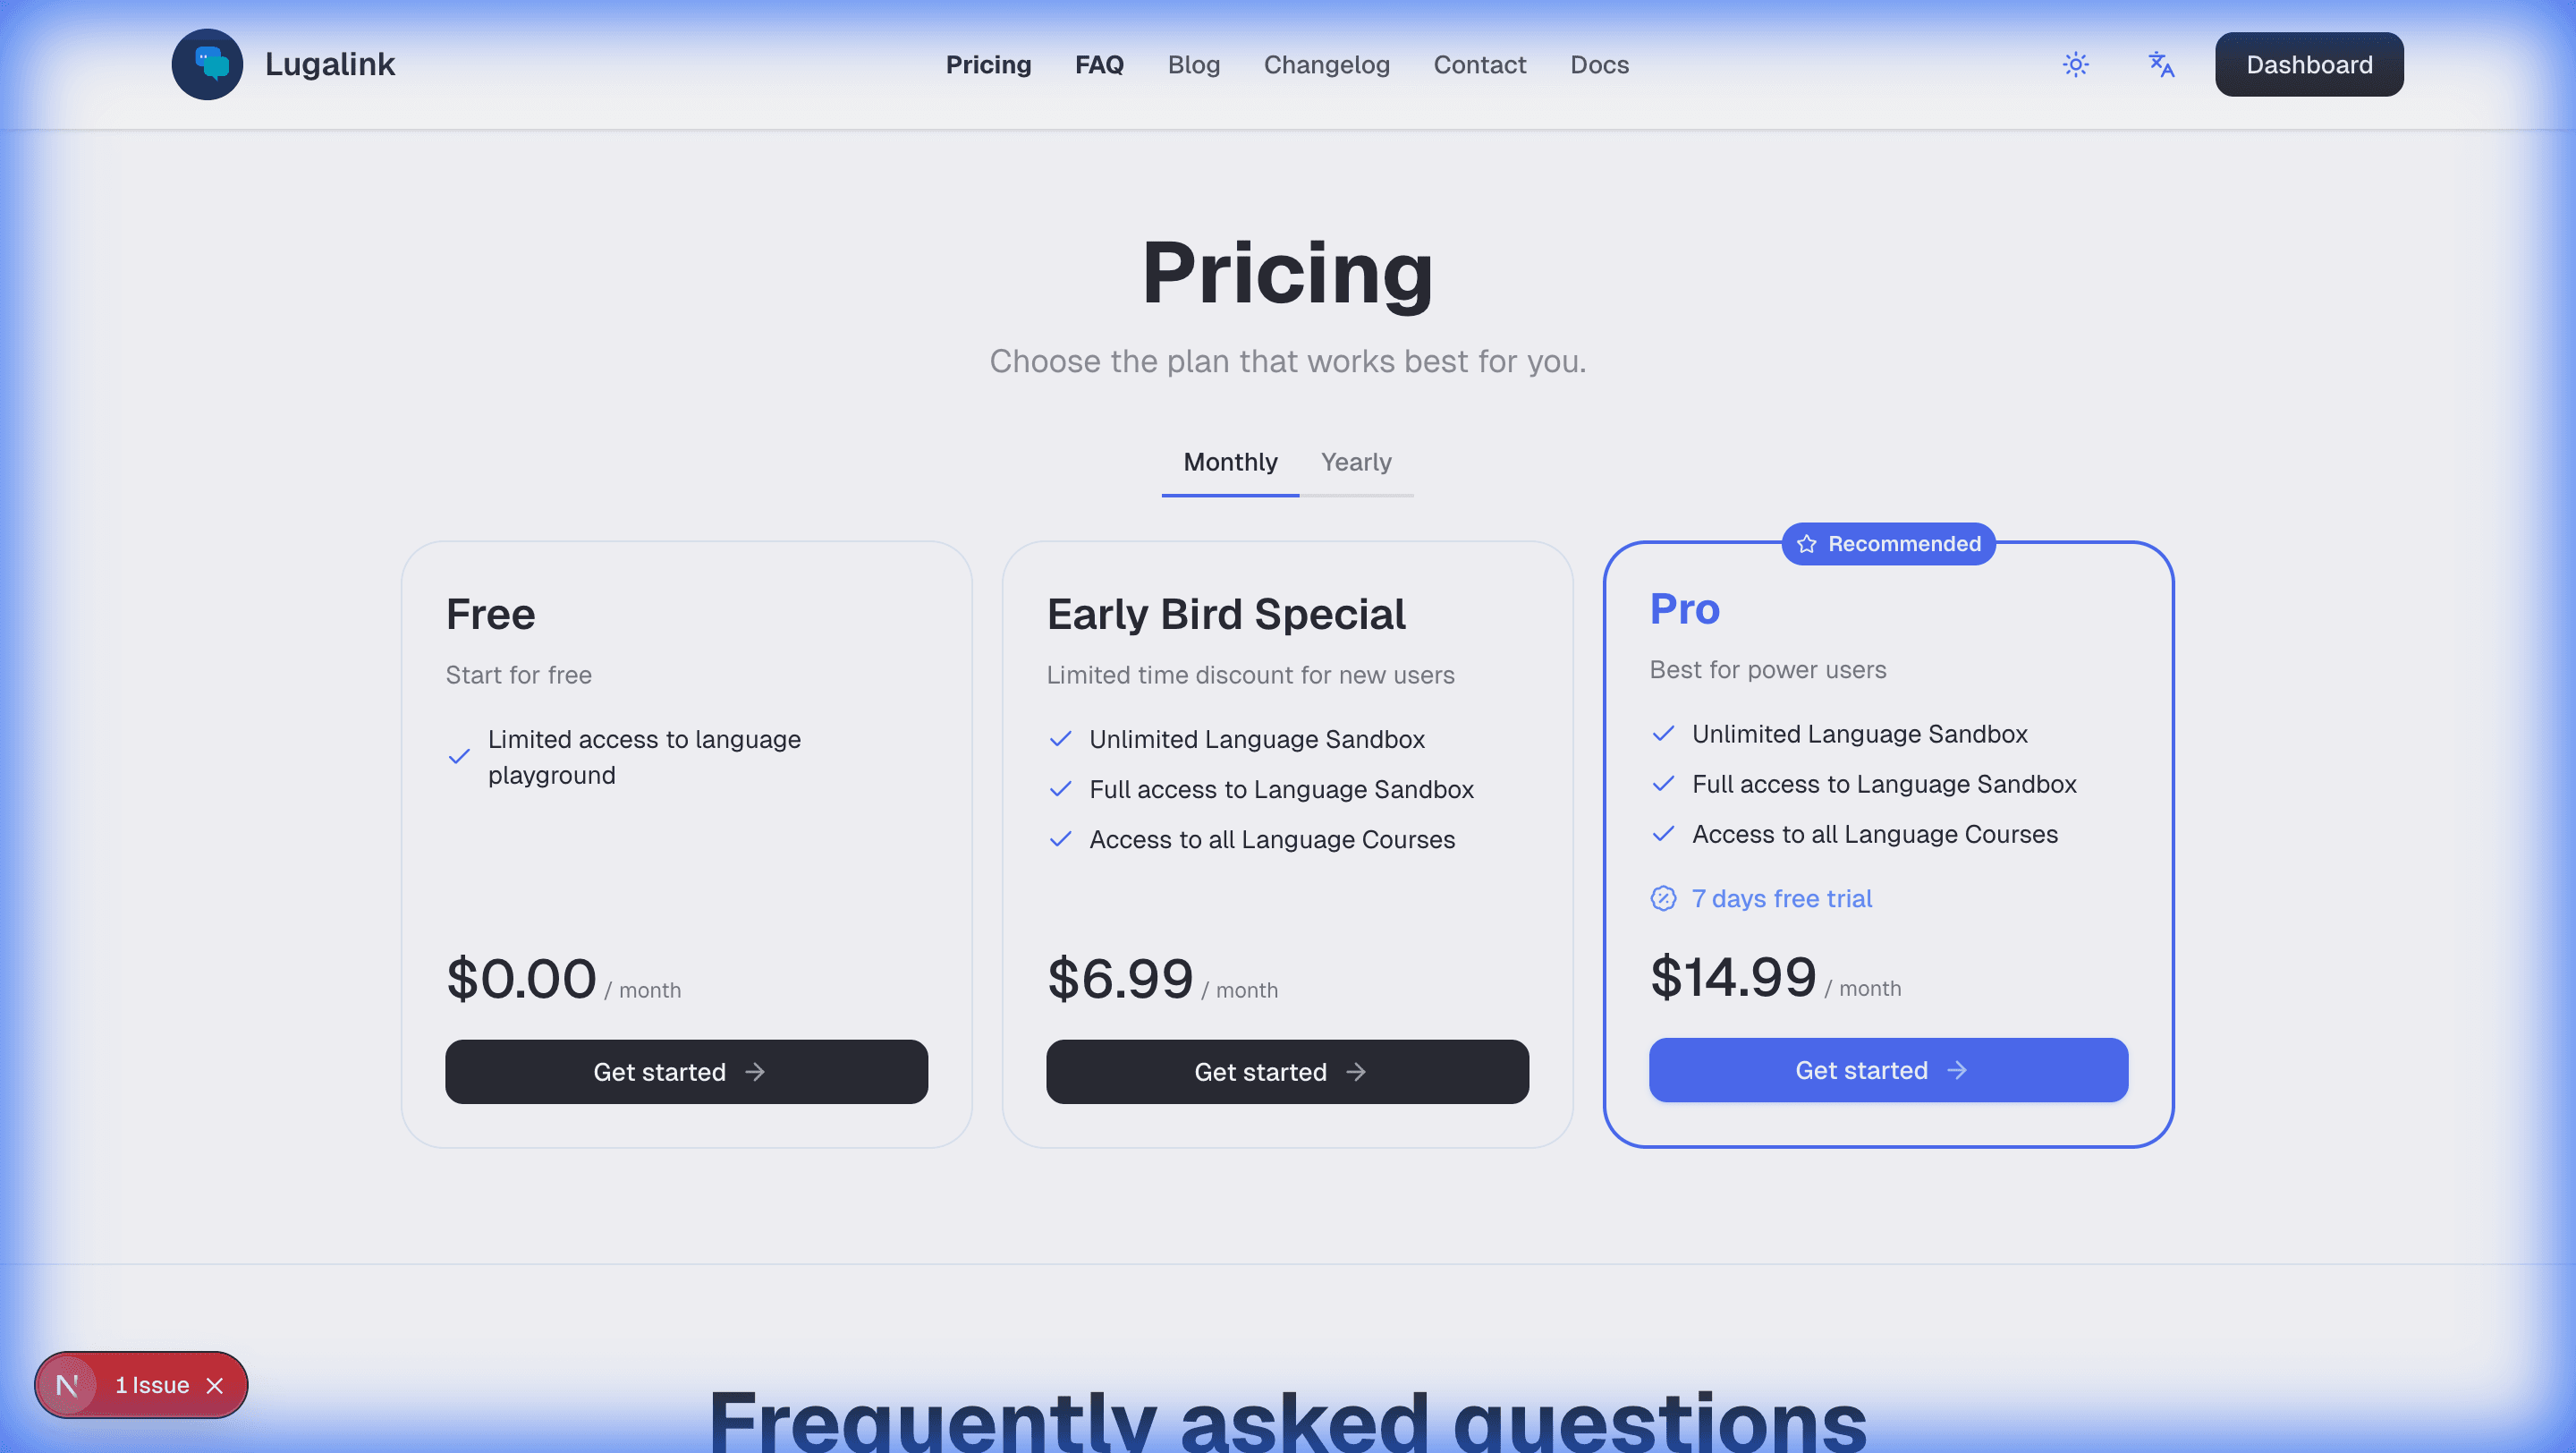This screenshot has width=2576, height=1453.
Task: Dismiss the 1 Issue notification
Action: pos(215,1386)
